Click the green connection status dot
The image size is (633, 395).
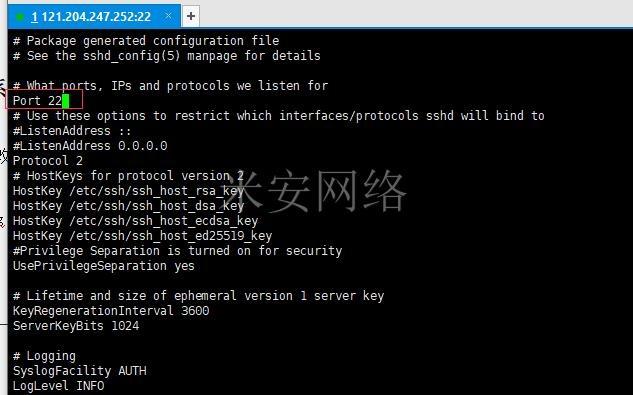tap(19, 17)
